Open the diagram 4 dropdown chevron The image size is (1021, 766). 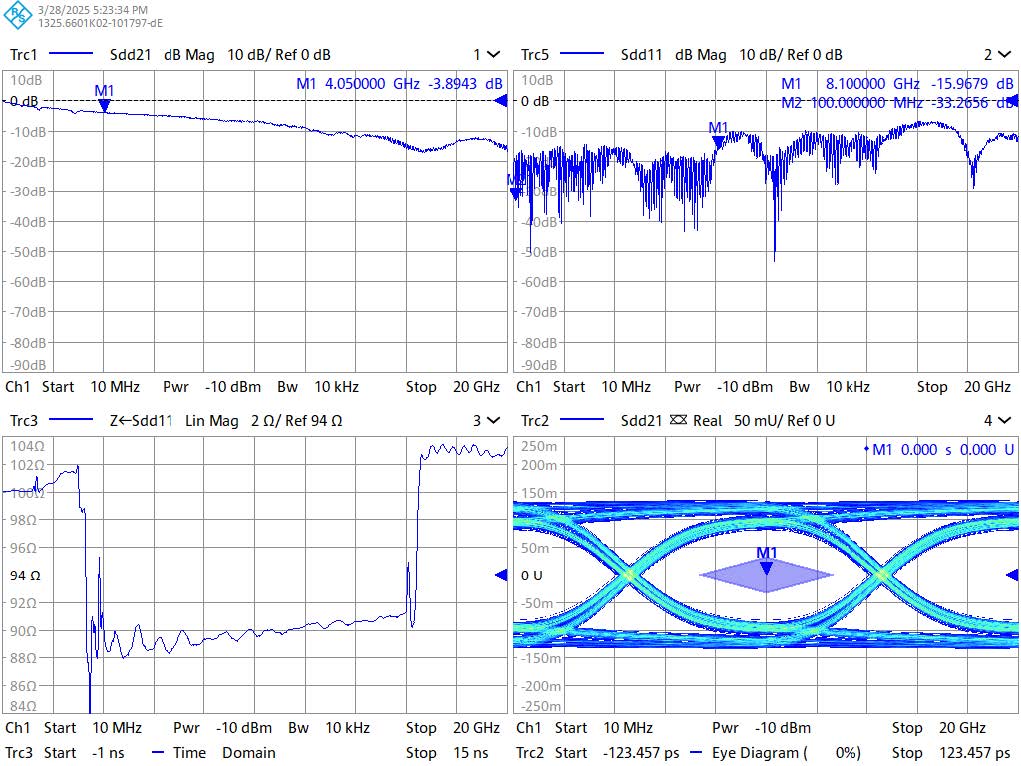pos(1003,421)
